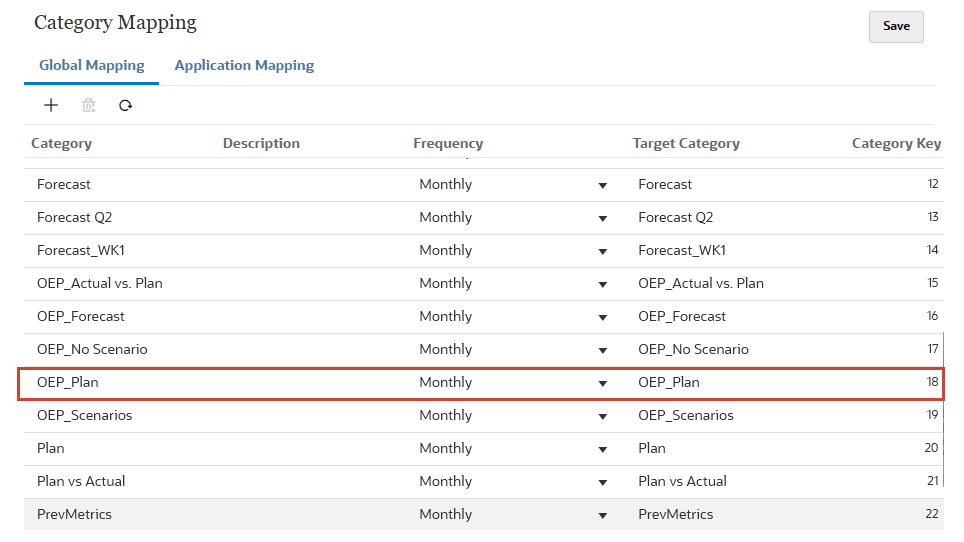Click OEP_Actual vs. Plan target category
The image size is (964, 542).
(700, 283)
